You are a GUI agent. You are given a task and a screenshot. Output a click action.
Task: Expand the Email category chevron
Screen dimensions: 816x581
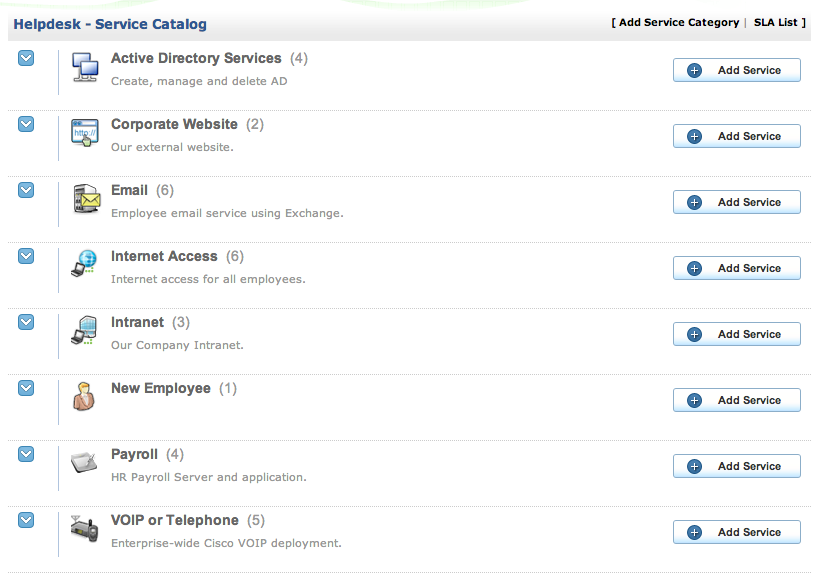point(25,190)
